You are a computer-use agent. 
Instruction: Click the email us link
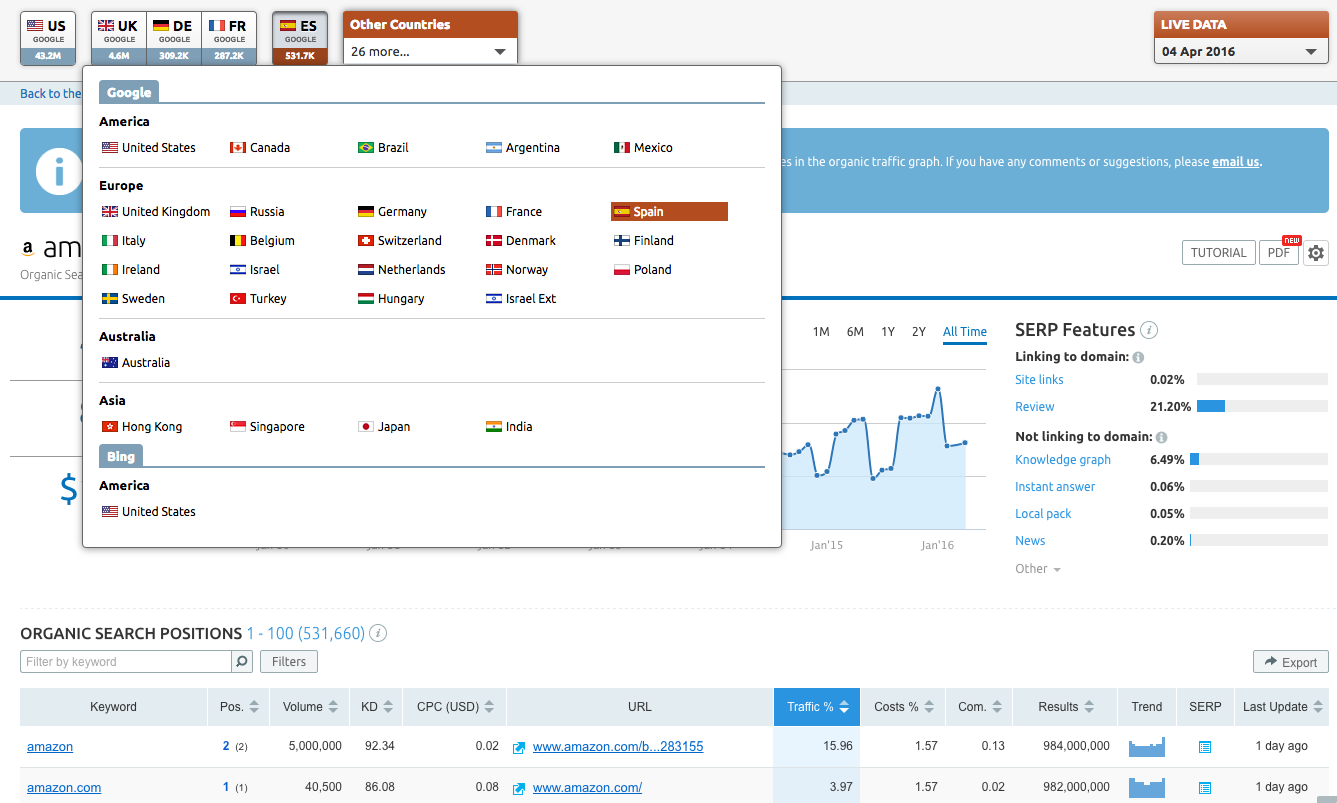point(1236,161)
